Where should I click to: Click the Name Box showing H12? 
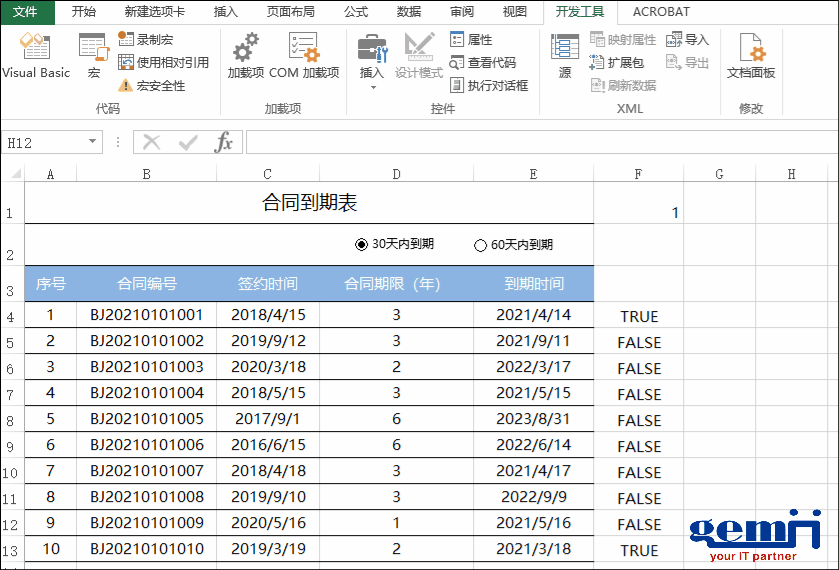point(45,142)
